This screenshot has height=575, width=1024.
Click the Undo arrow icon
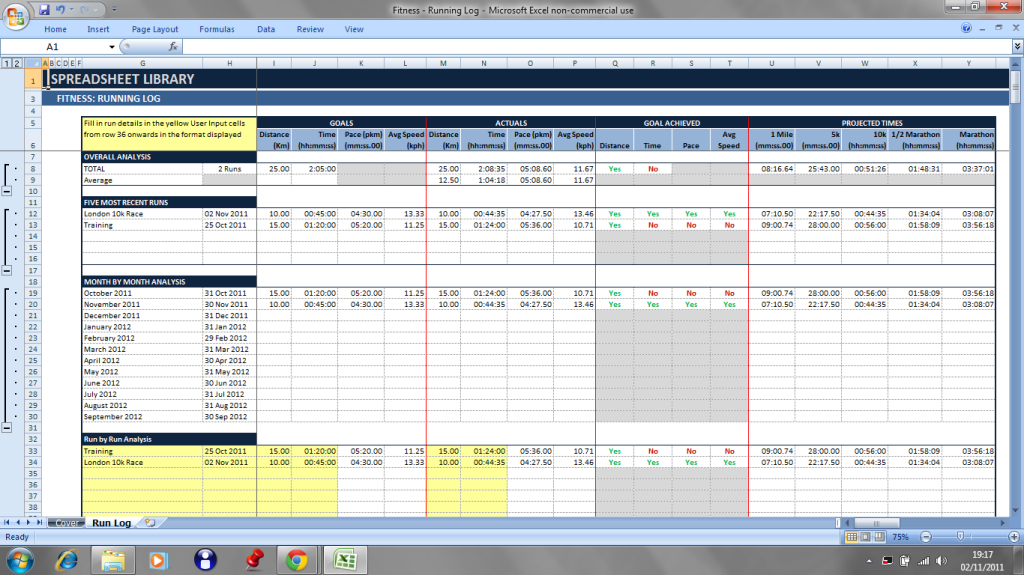[x=61, y=10]
